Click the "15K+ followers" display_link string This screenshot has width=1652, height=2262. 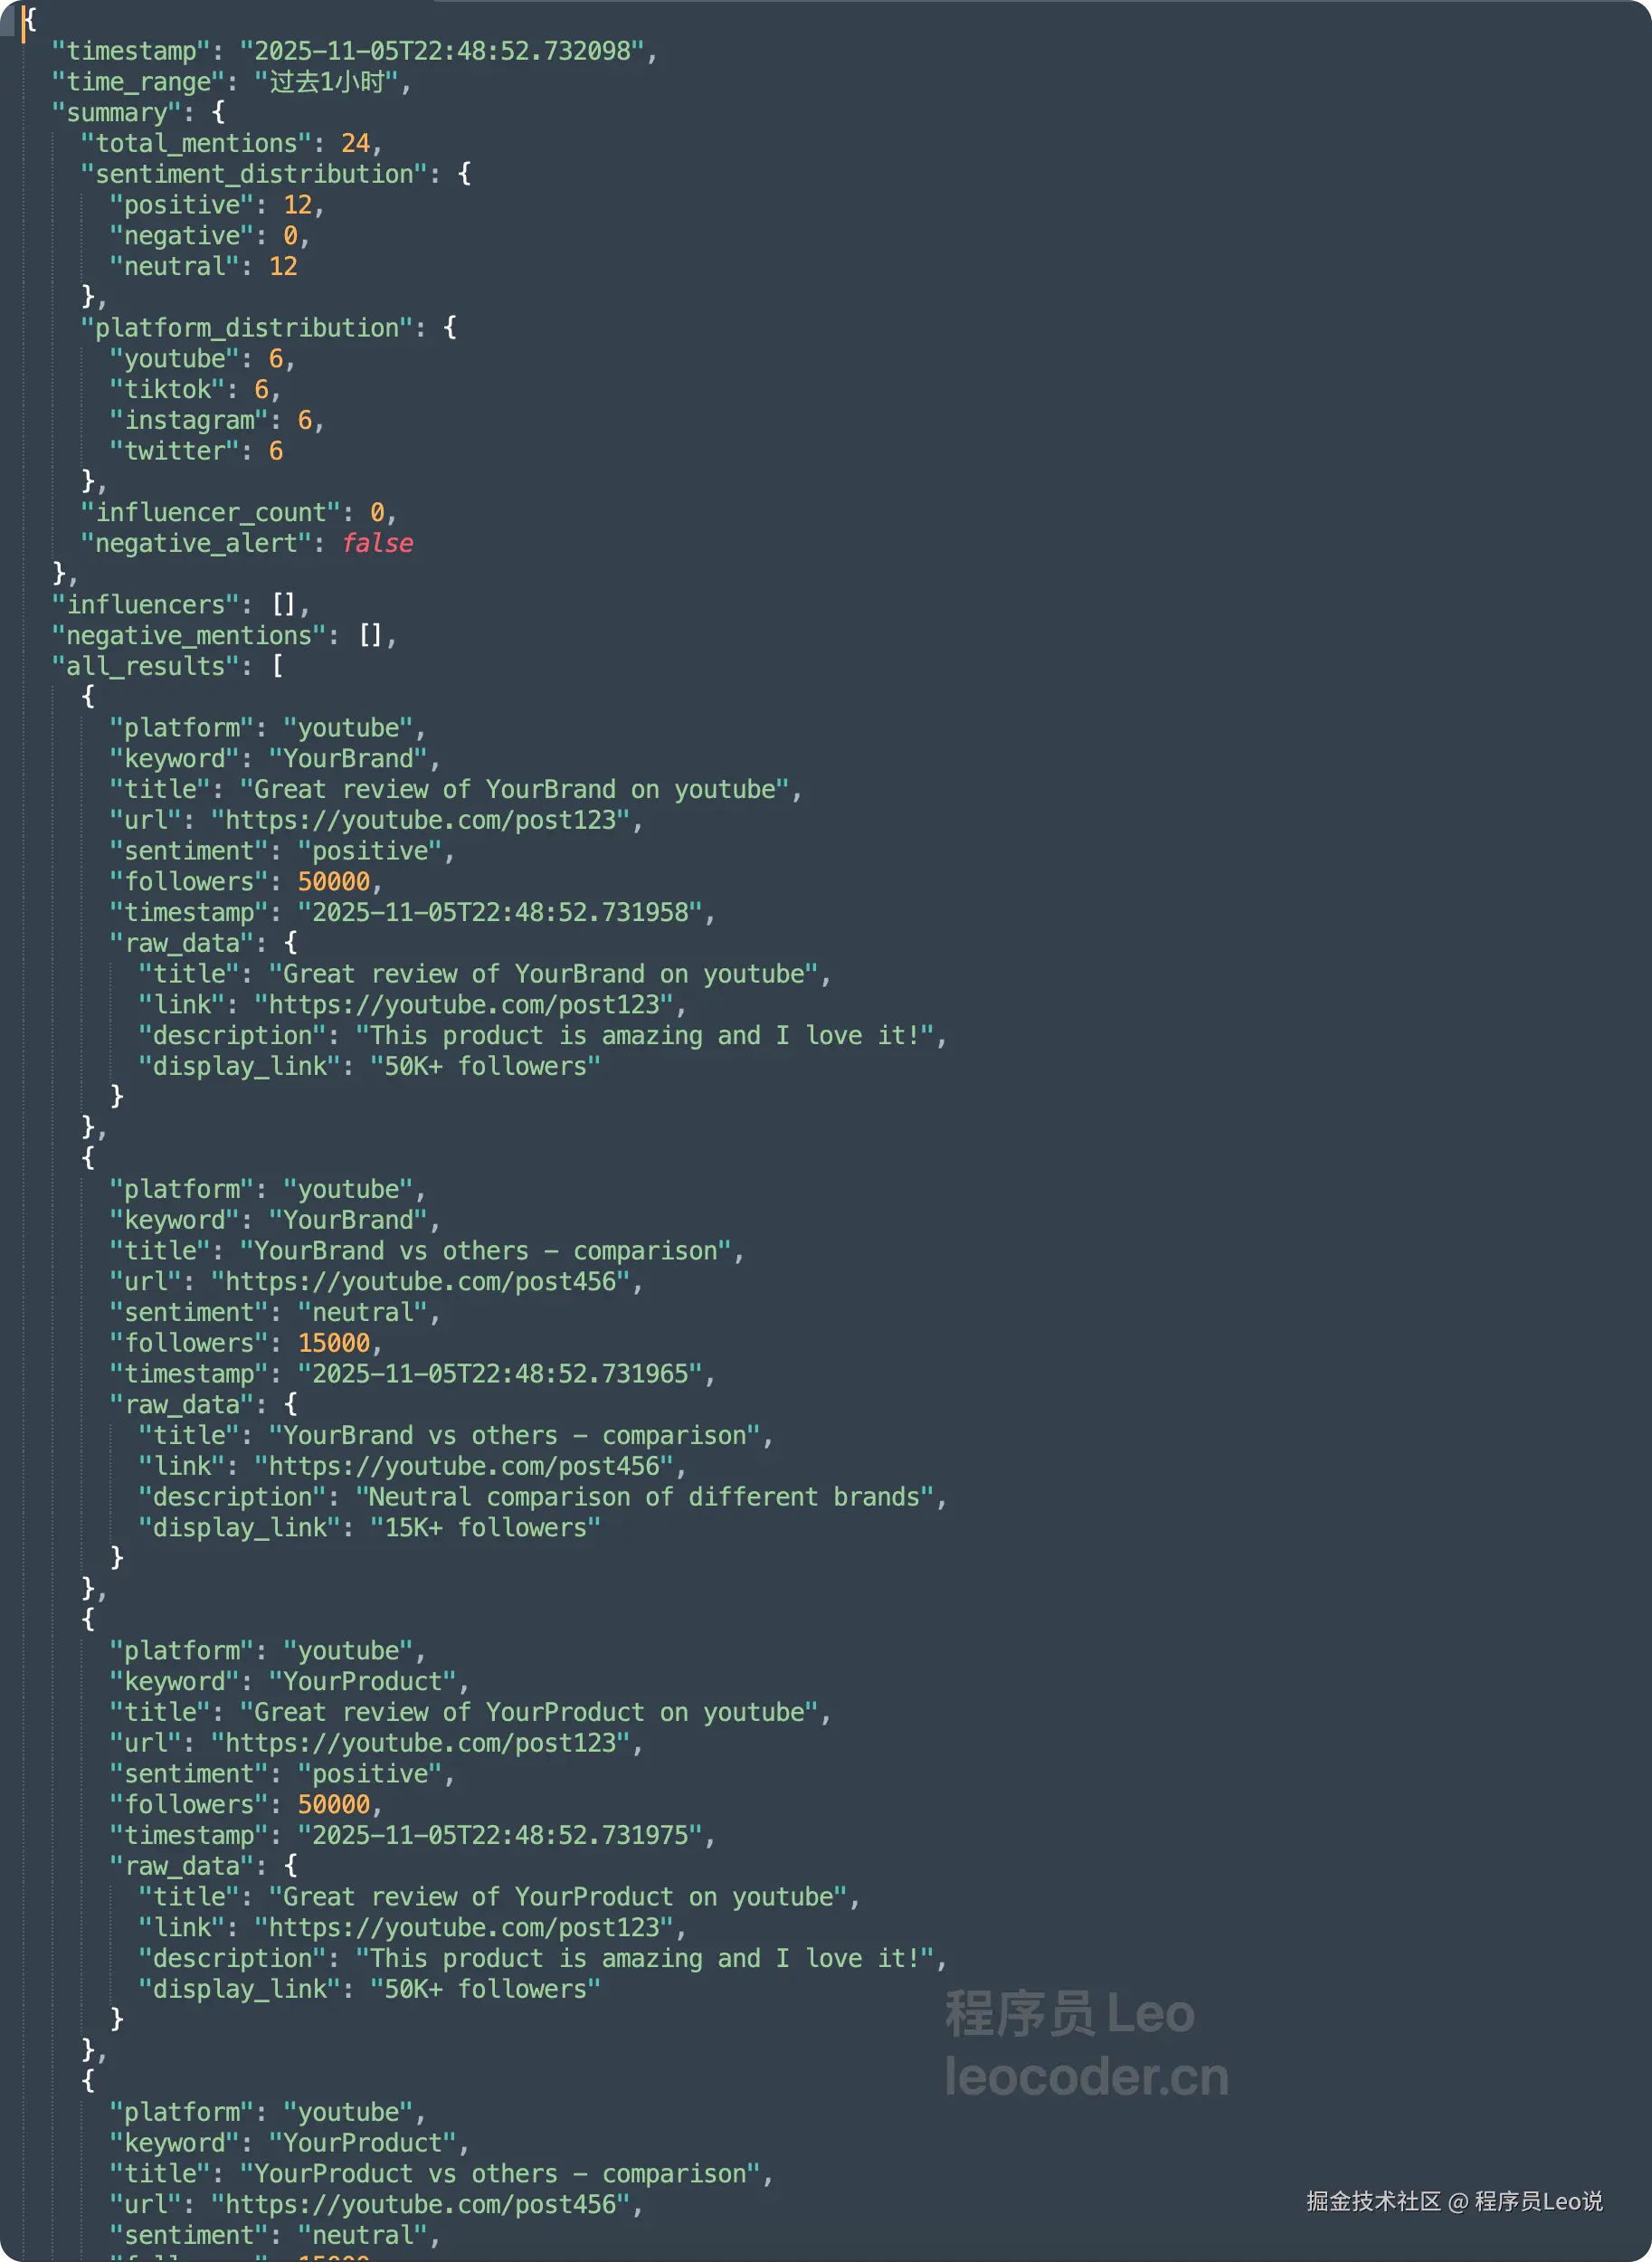[485, 1528]
